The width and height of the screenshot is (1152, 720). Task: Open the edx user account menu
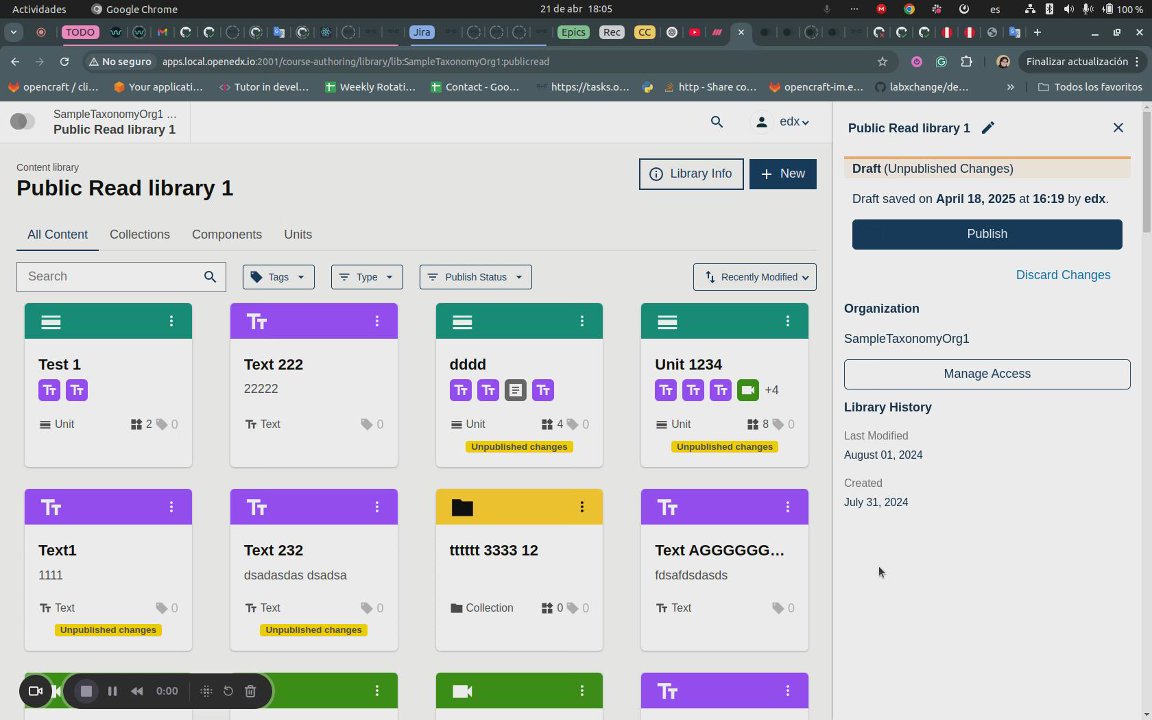click(782, 122)
